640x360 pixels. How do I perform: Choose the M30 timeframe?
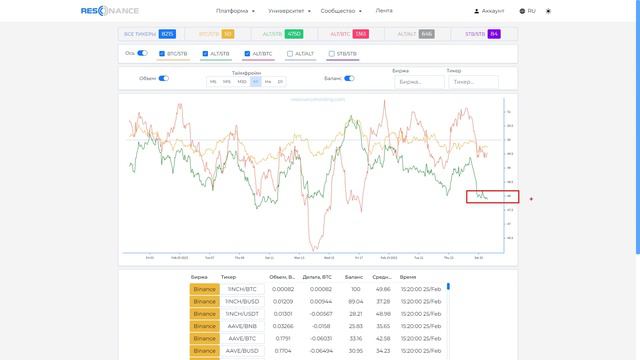(x=242, y=82)
